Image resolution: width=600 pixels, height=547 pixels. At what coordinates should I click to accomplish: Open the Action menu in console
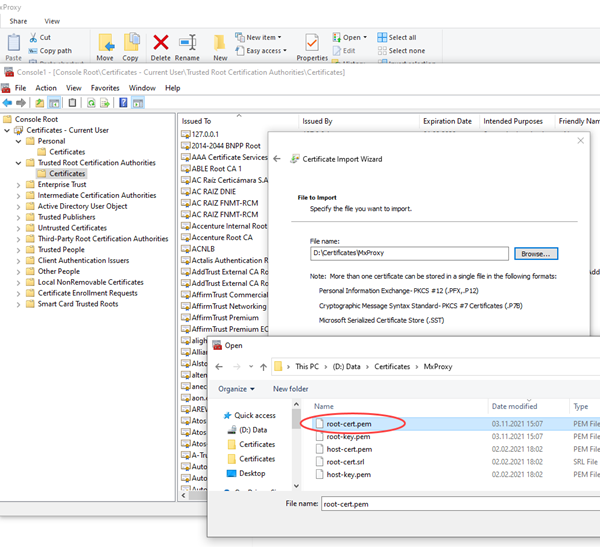[44, 88]
